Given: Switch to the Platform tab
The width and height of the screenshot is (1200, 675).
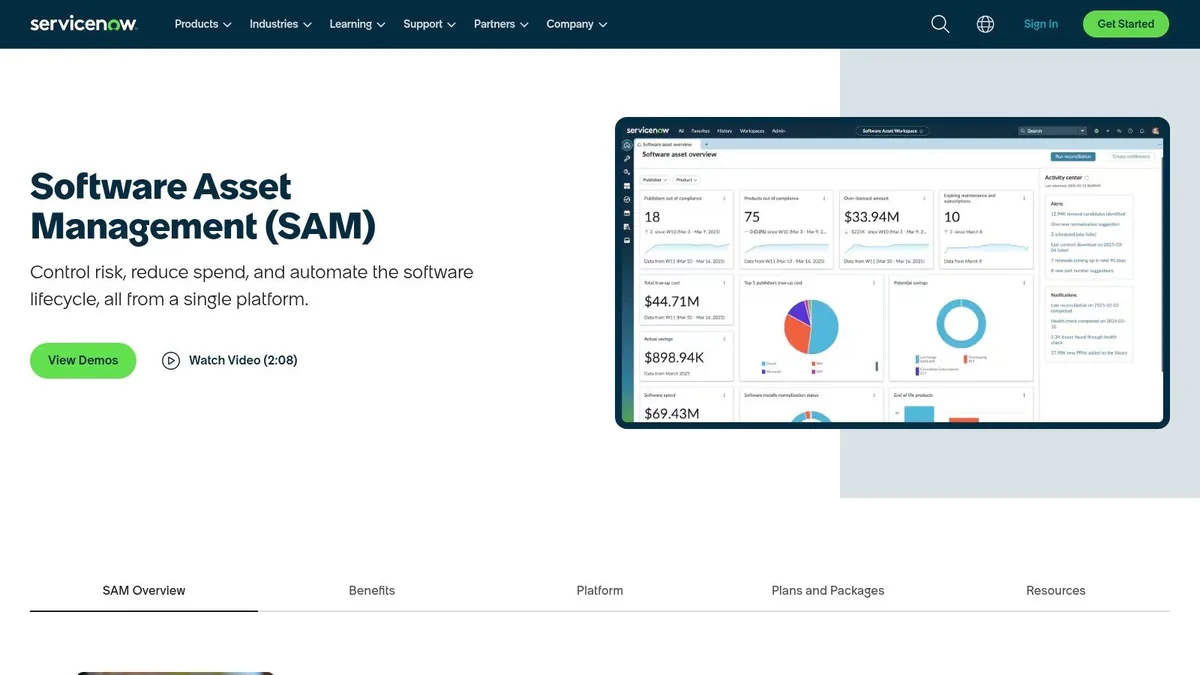Looking at the screenshot, I should tap(600, 591).
